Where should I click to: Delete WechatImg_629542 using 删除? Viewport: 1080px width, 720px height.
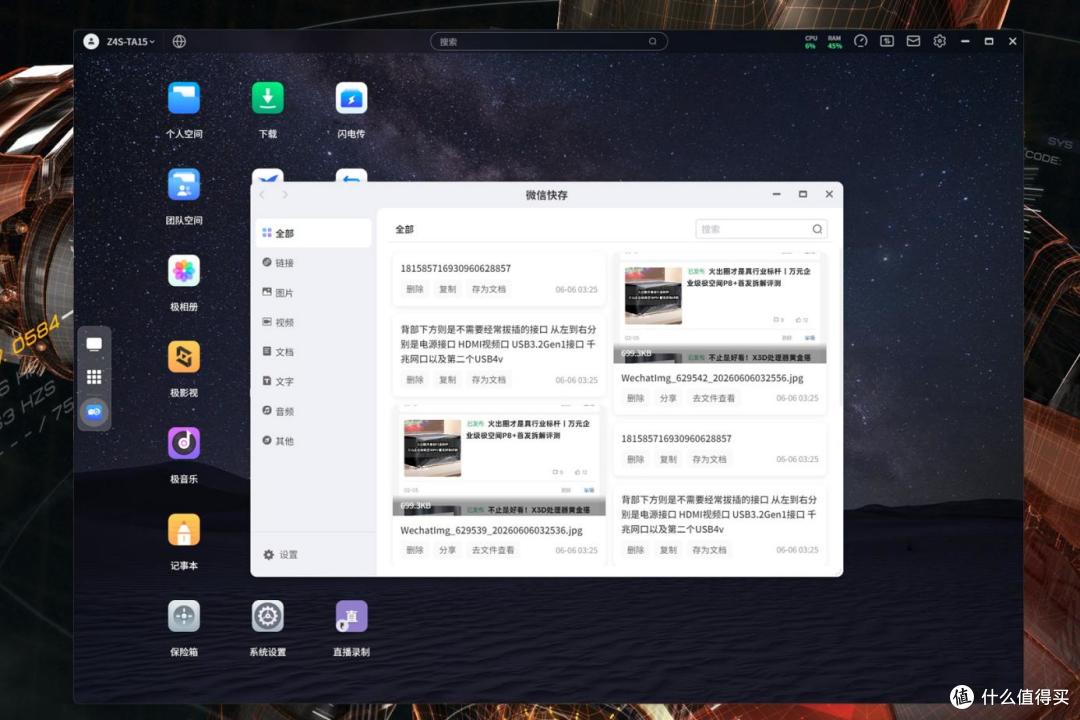pos(635,398)
